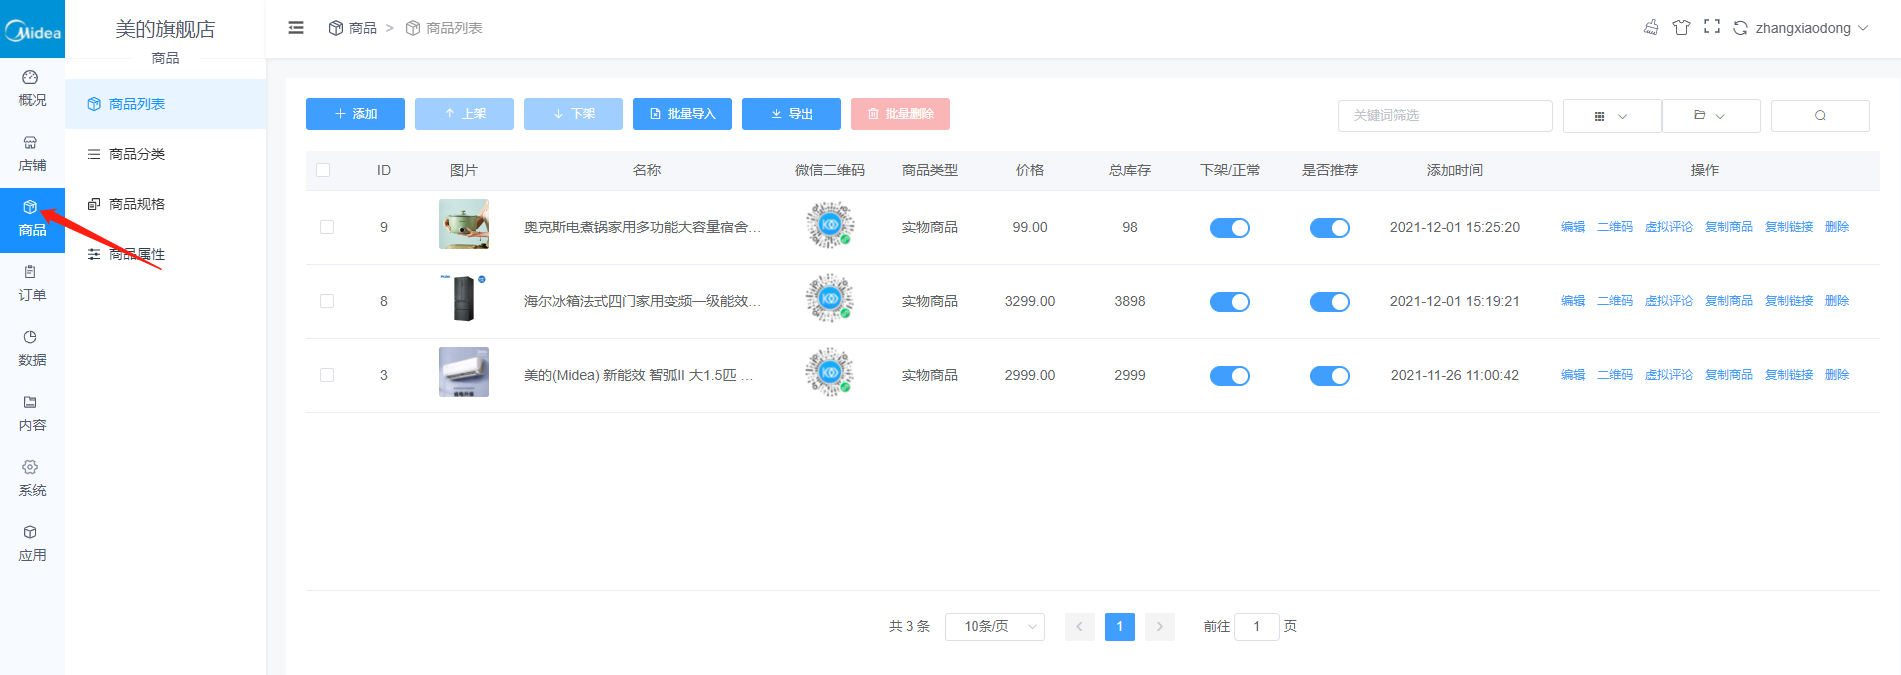The image size is (1901, 675).
Task: Click the refresh icon near username
Action: (1741, 28)
